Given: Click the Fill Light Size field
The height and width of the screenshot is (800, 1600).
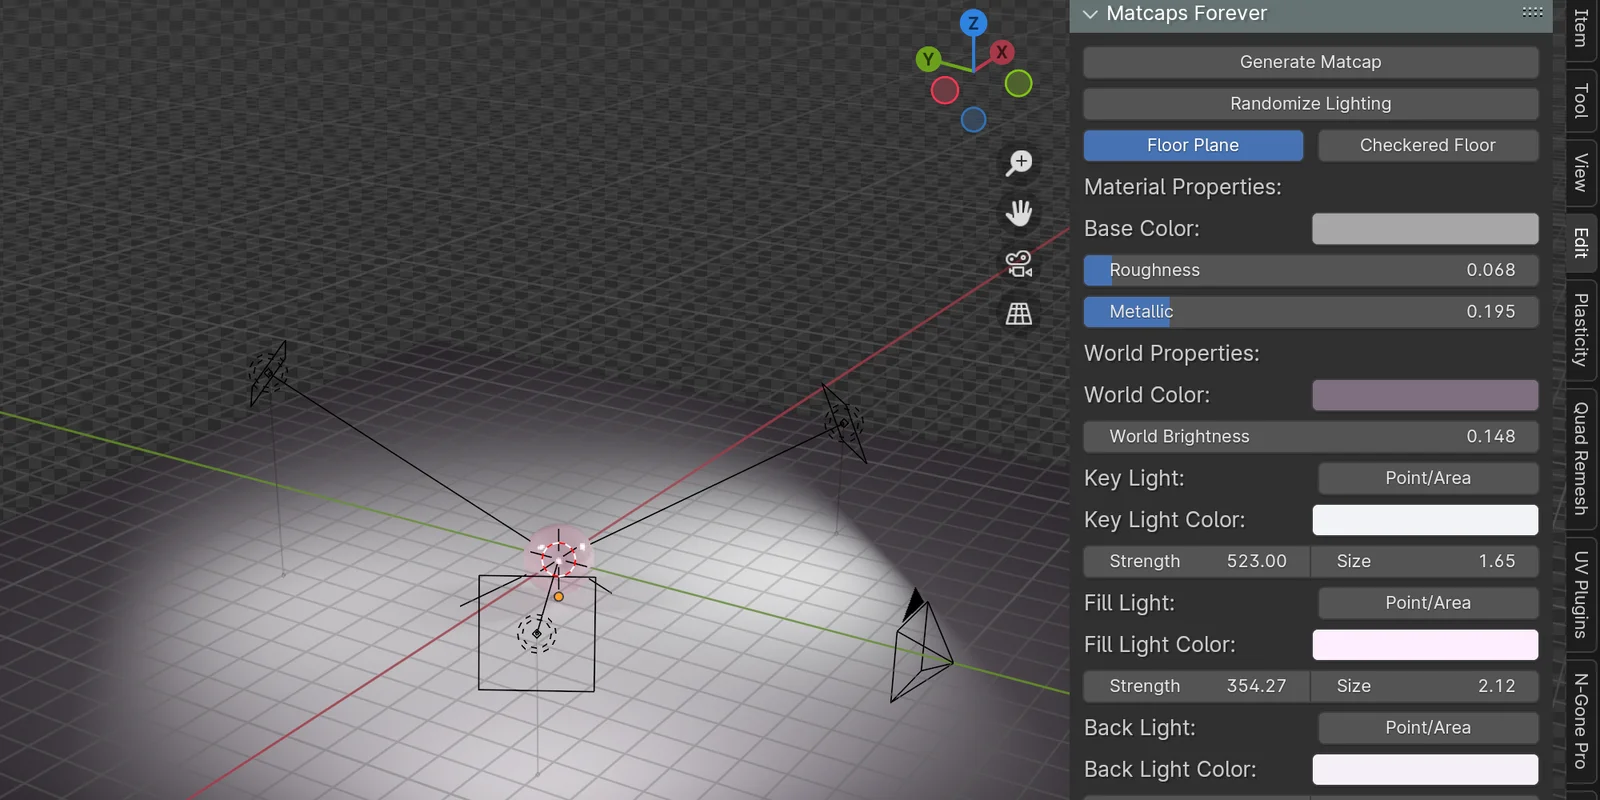Looking at the screenshot, I should (1425, 687).
